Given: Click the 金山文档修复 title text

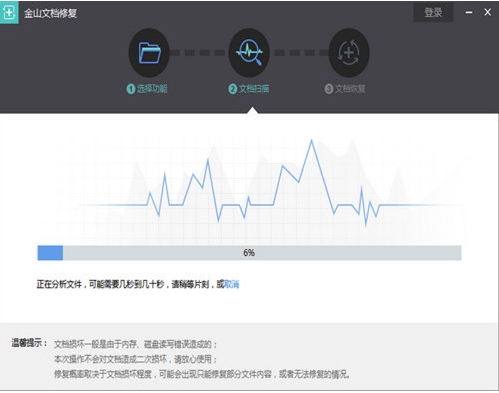Looking at the screenshot, I should click(x=50, y=13).
